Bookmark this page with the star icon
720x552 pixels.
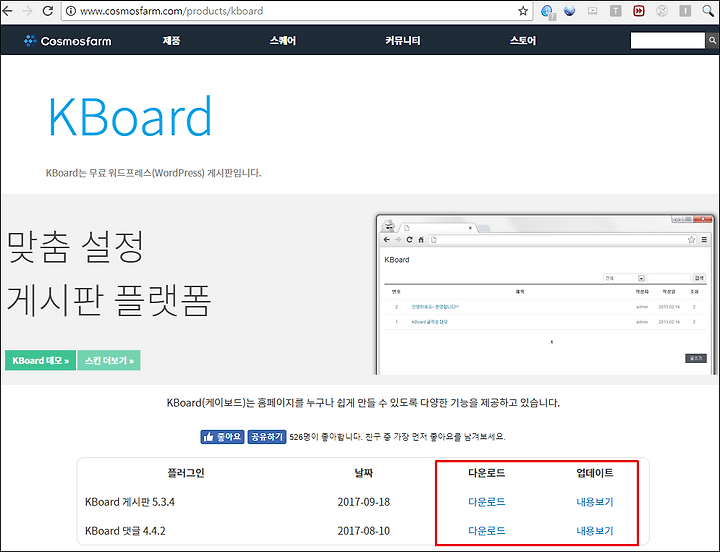(523, 11)
